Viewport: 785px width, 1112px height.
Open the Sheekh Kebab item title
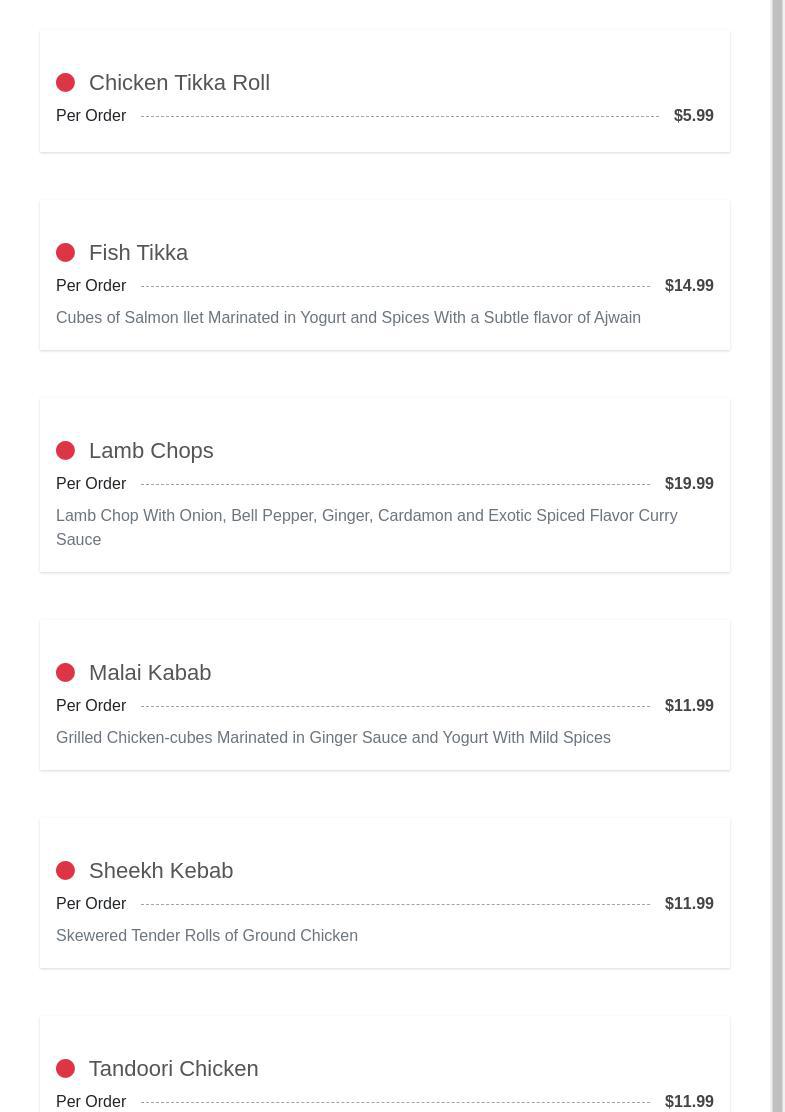pos(161,871)
